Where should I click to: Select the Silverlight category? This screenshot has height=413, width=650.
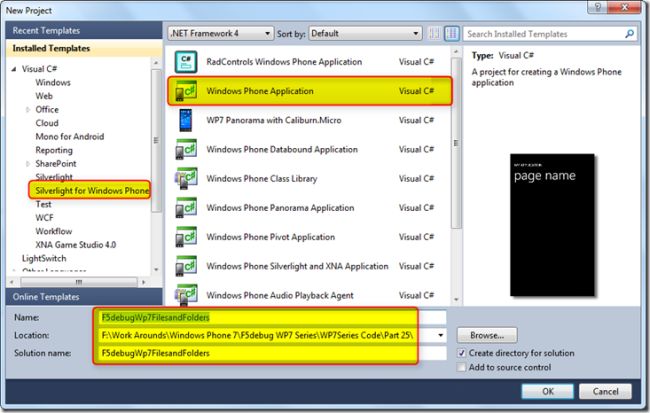54,177
